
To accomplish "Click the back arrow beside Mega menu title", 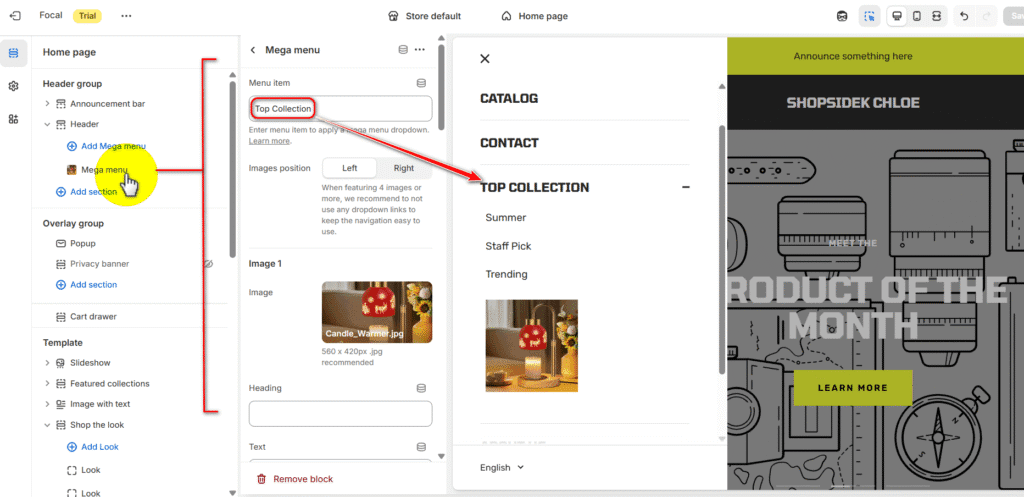I will pyautogui.click(x=253, y=50).
